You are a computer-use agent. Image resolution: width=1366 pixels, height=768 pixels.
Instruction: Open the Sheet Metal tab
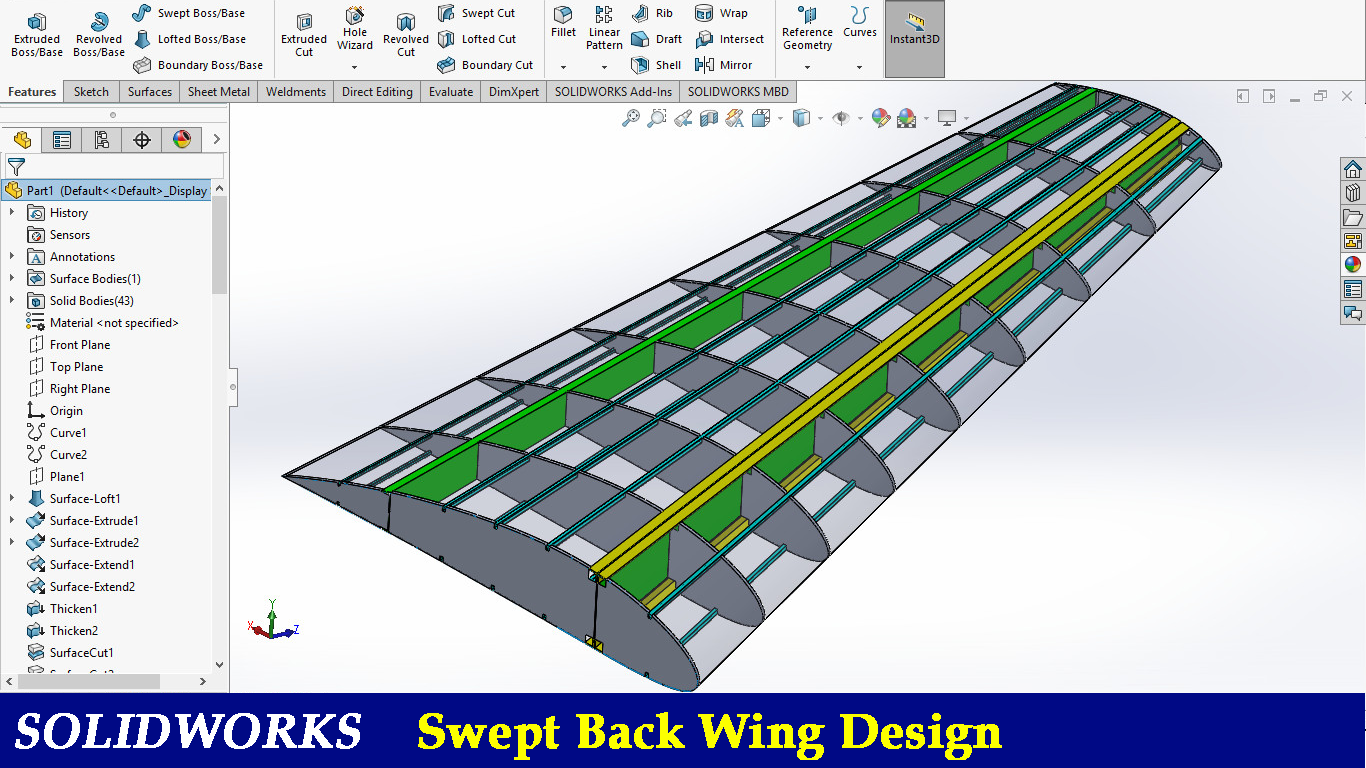(x=219, y=92)
